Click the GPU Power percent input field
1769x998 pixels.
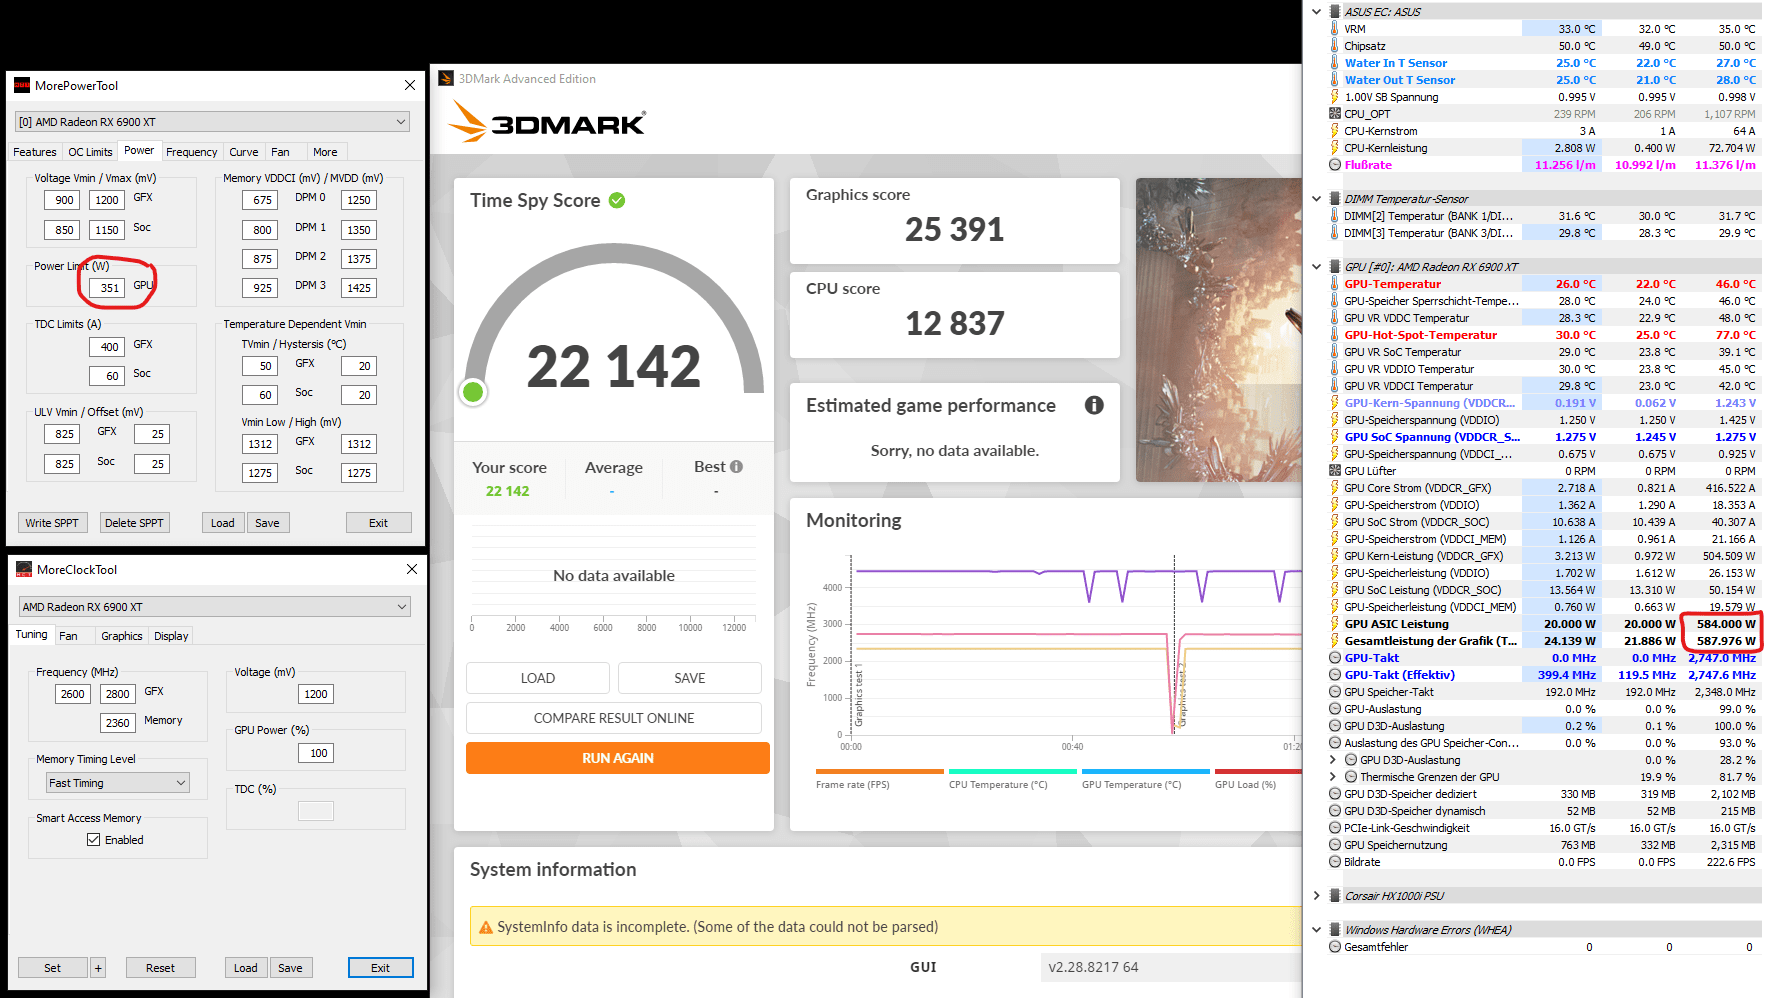(x=316, y=753)
